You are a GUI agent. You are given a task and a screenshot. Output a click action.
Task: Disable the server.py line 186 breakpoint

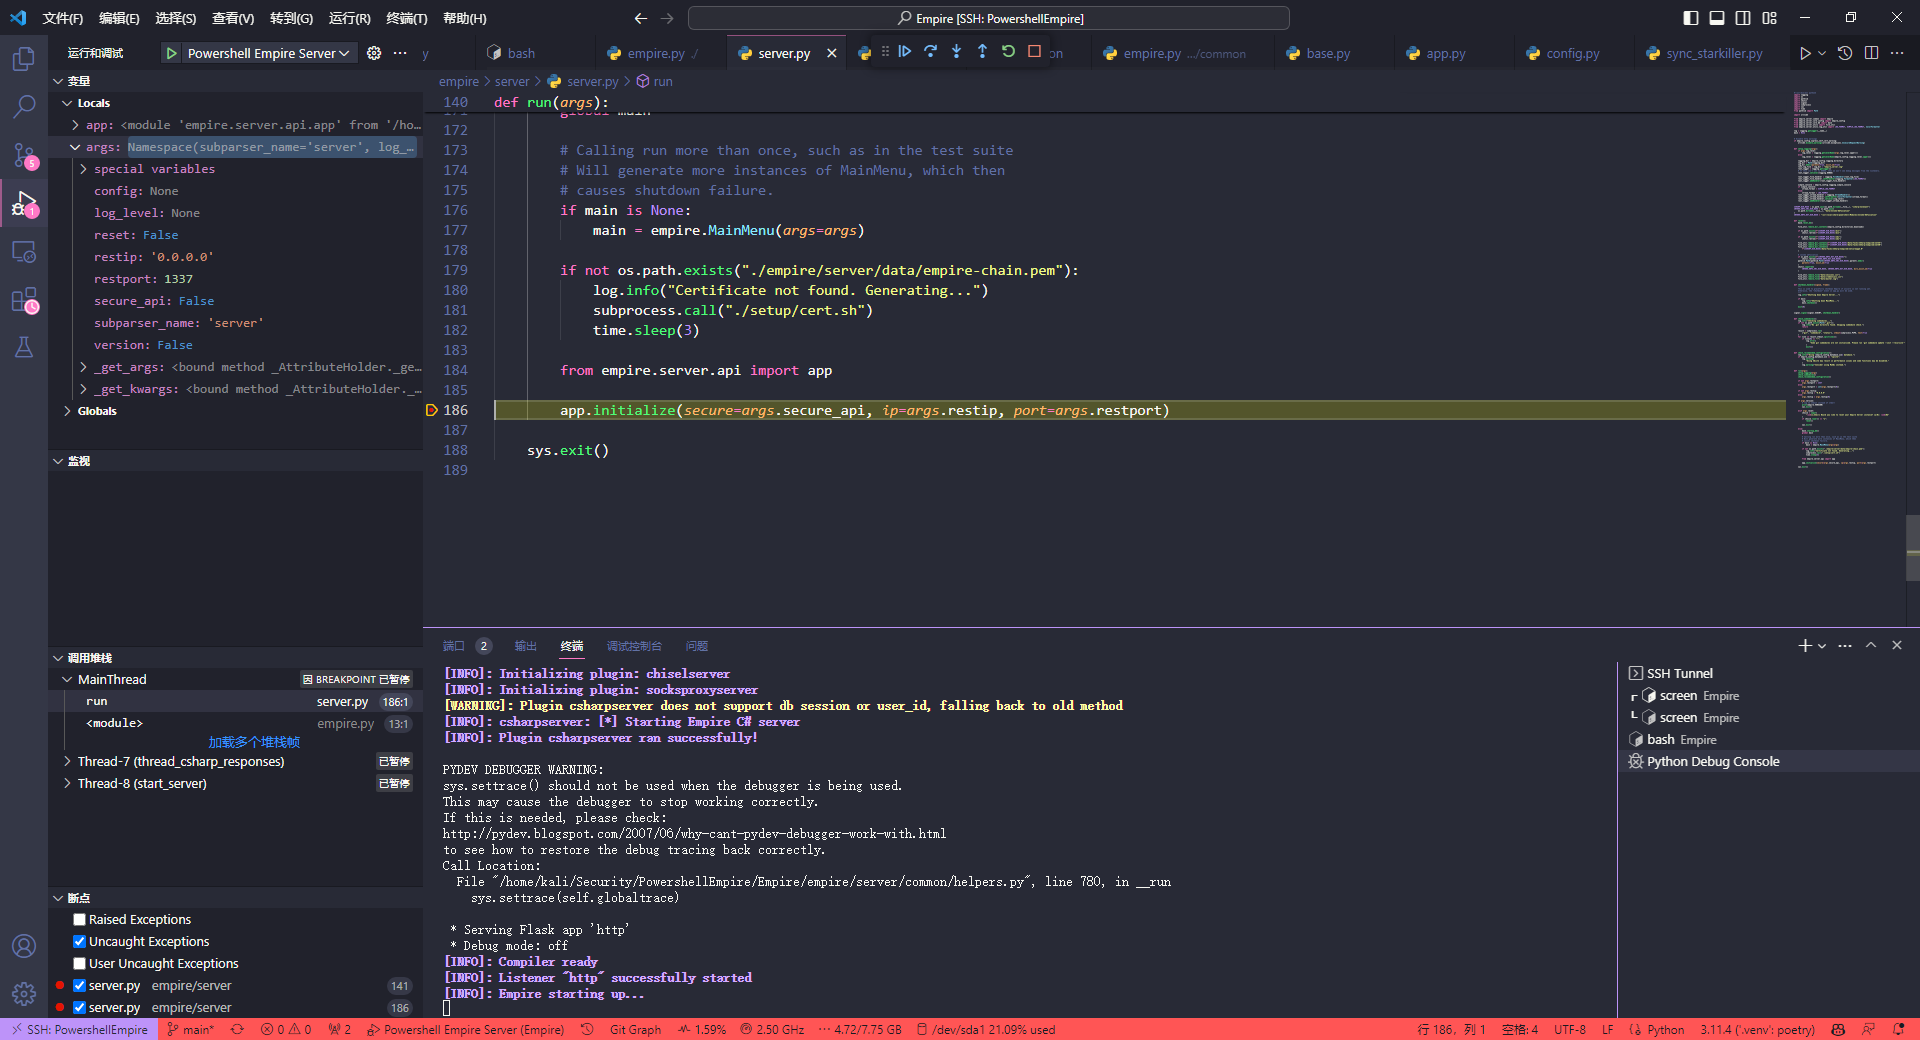click(79, 1008)
